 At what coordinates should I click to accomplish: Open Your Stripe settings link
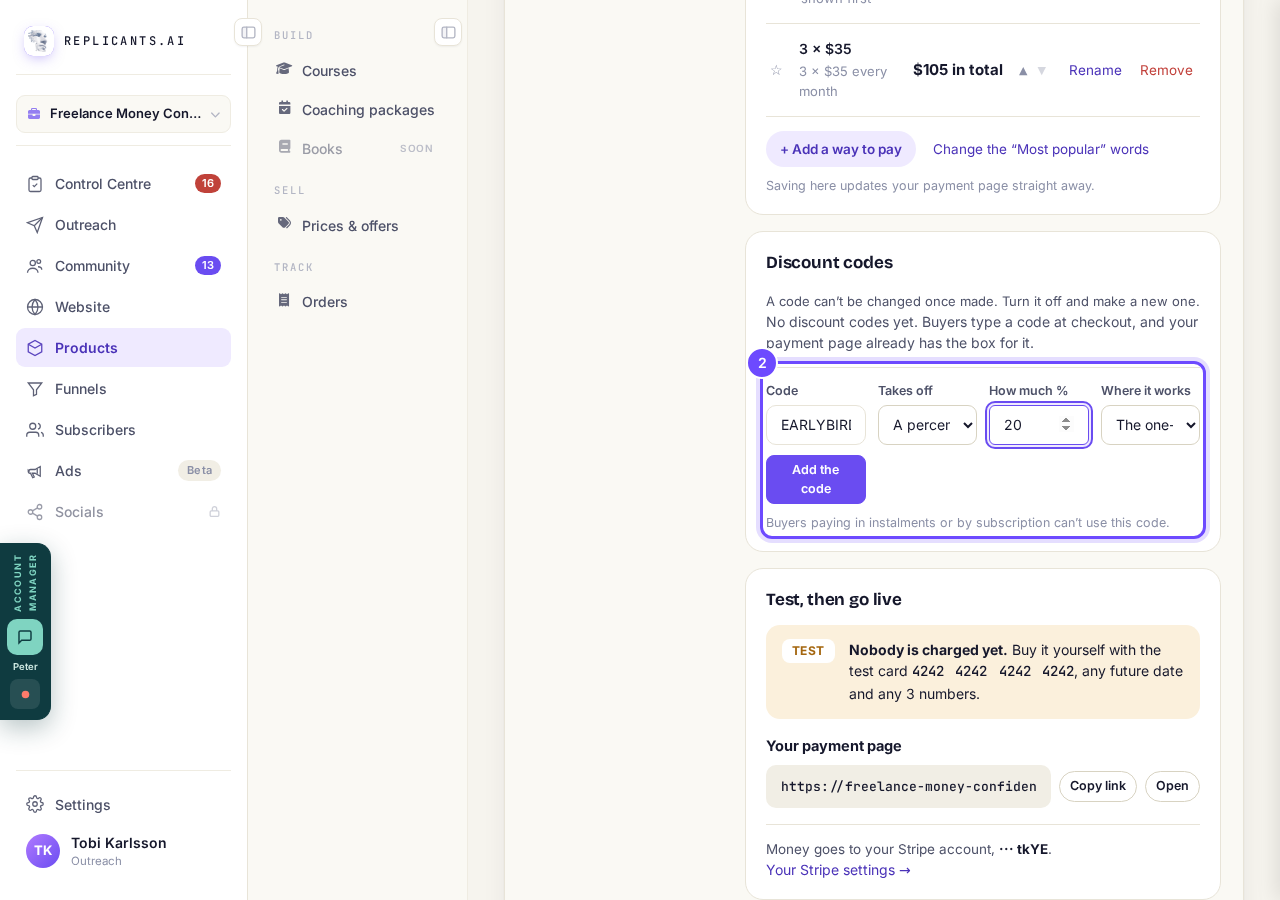(x=838, y=870)
